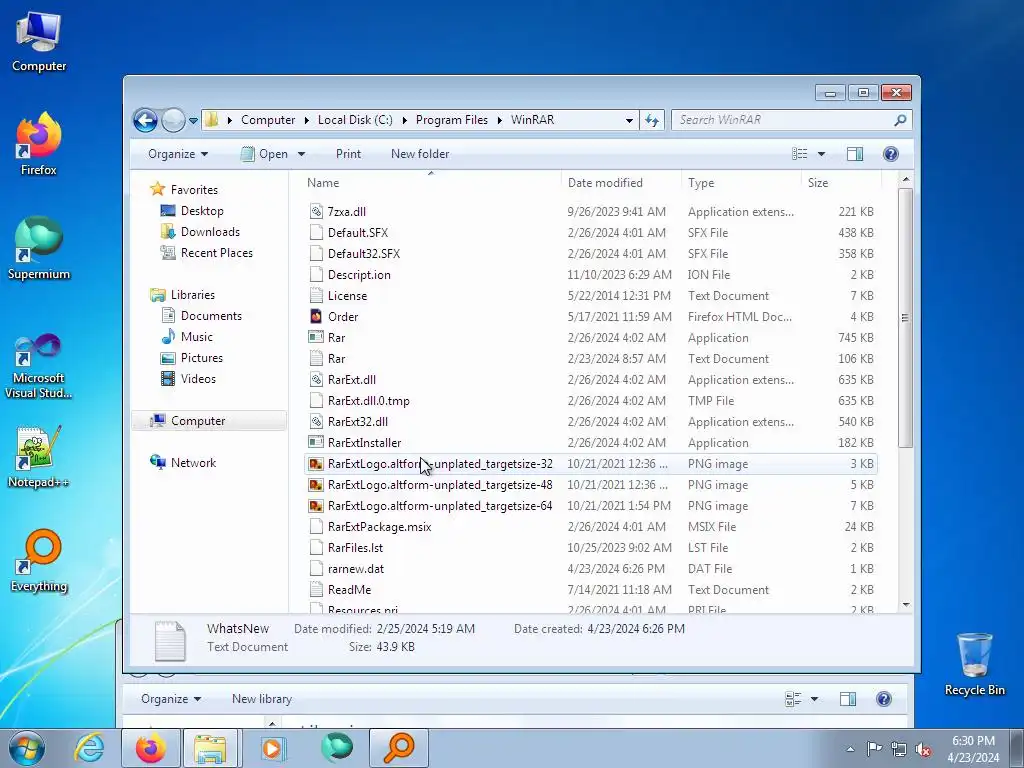1024x768 pixels.
Task: Open Action Center flag tray icon
Action: [874, 749]
